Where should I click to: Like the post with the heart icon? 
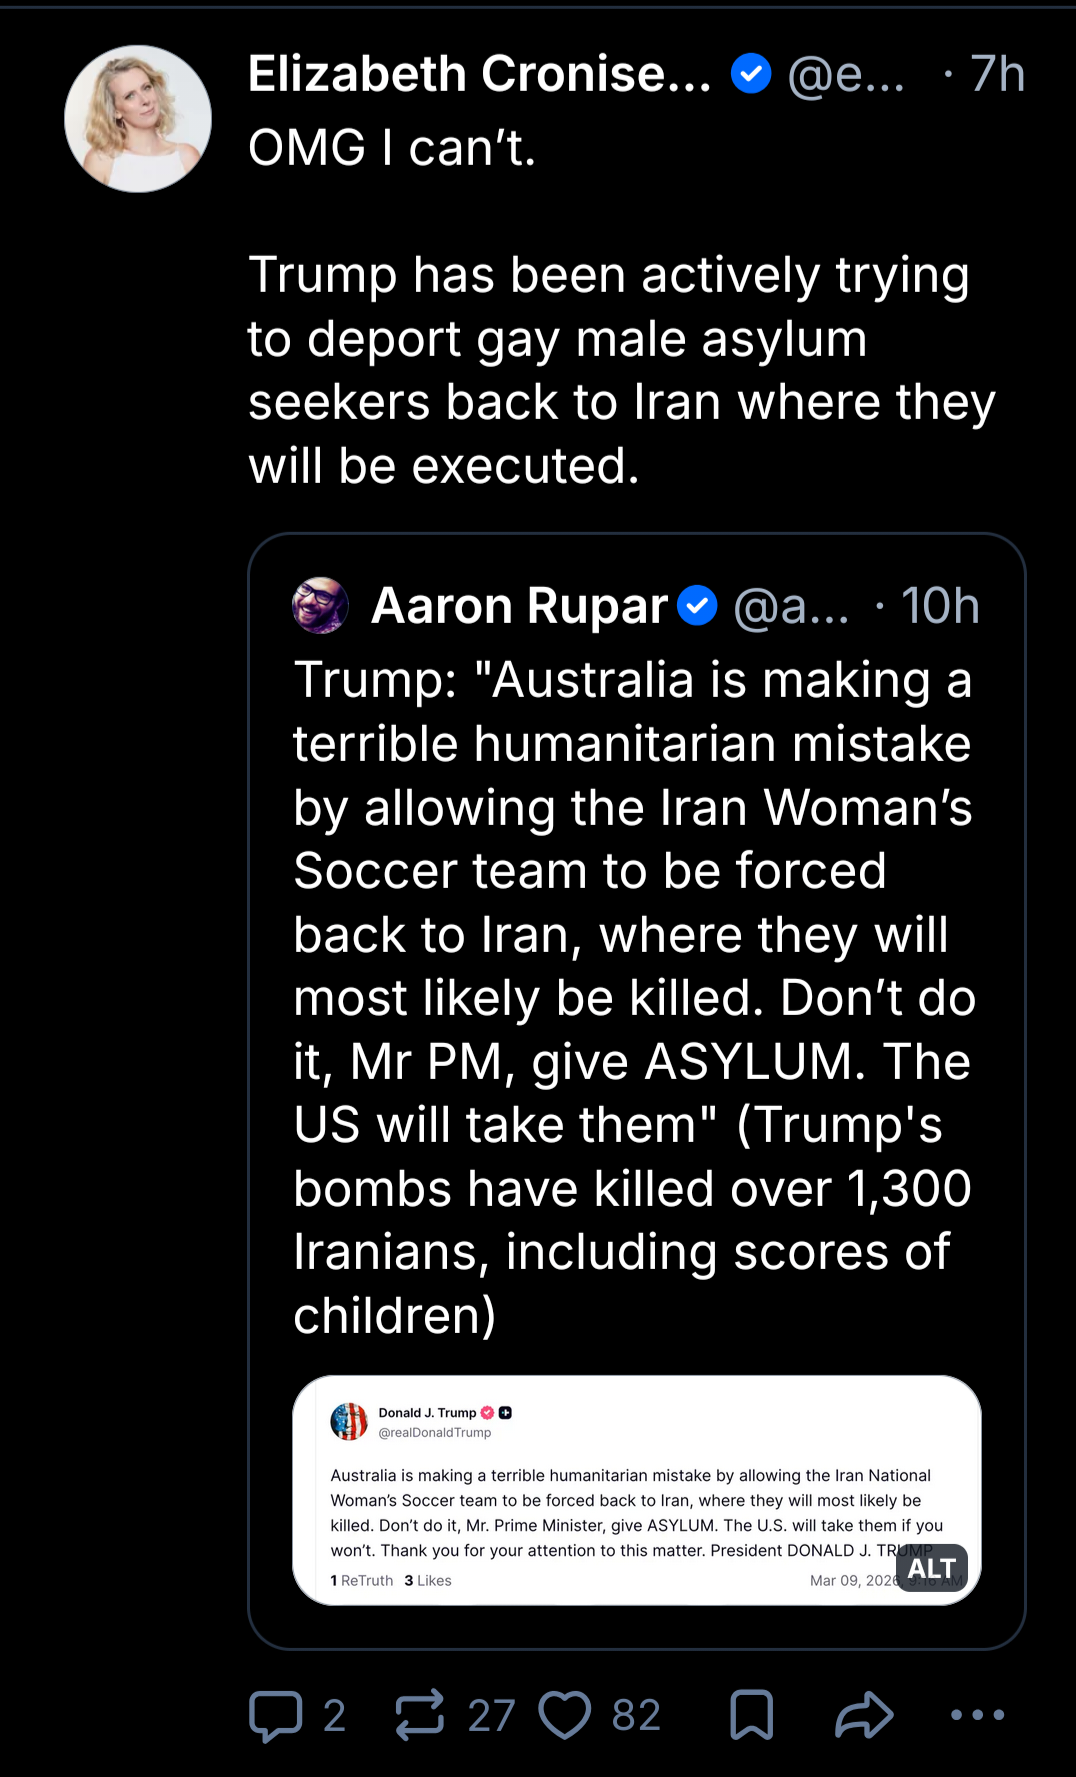(565, 1715)
